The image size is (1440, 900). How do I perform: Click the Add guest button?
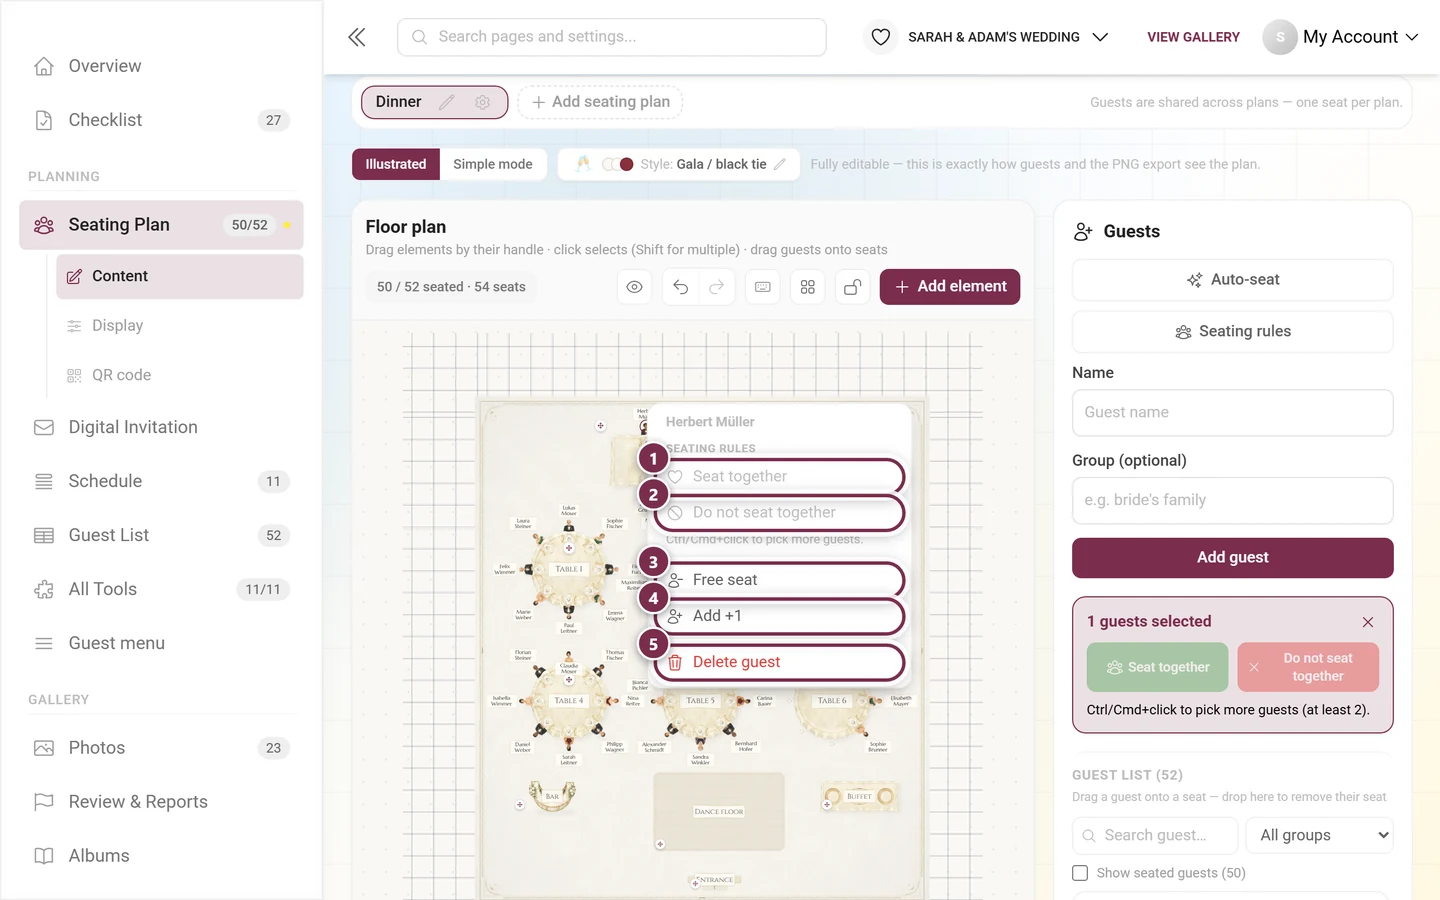pyautogui.click(x=1233, y=558)
